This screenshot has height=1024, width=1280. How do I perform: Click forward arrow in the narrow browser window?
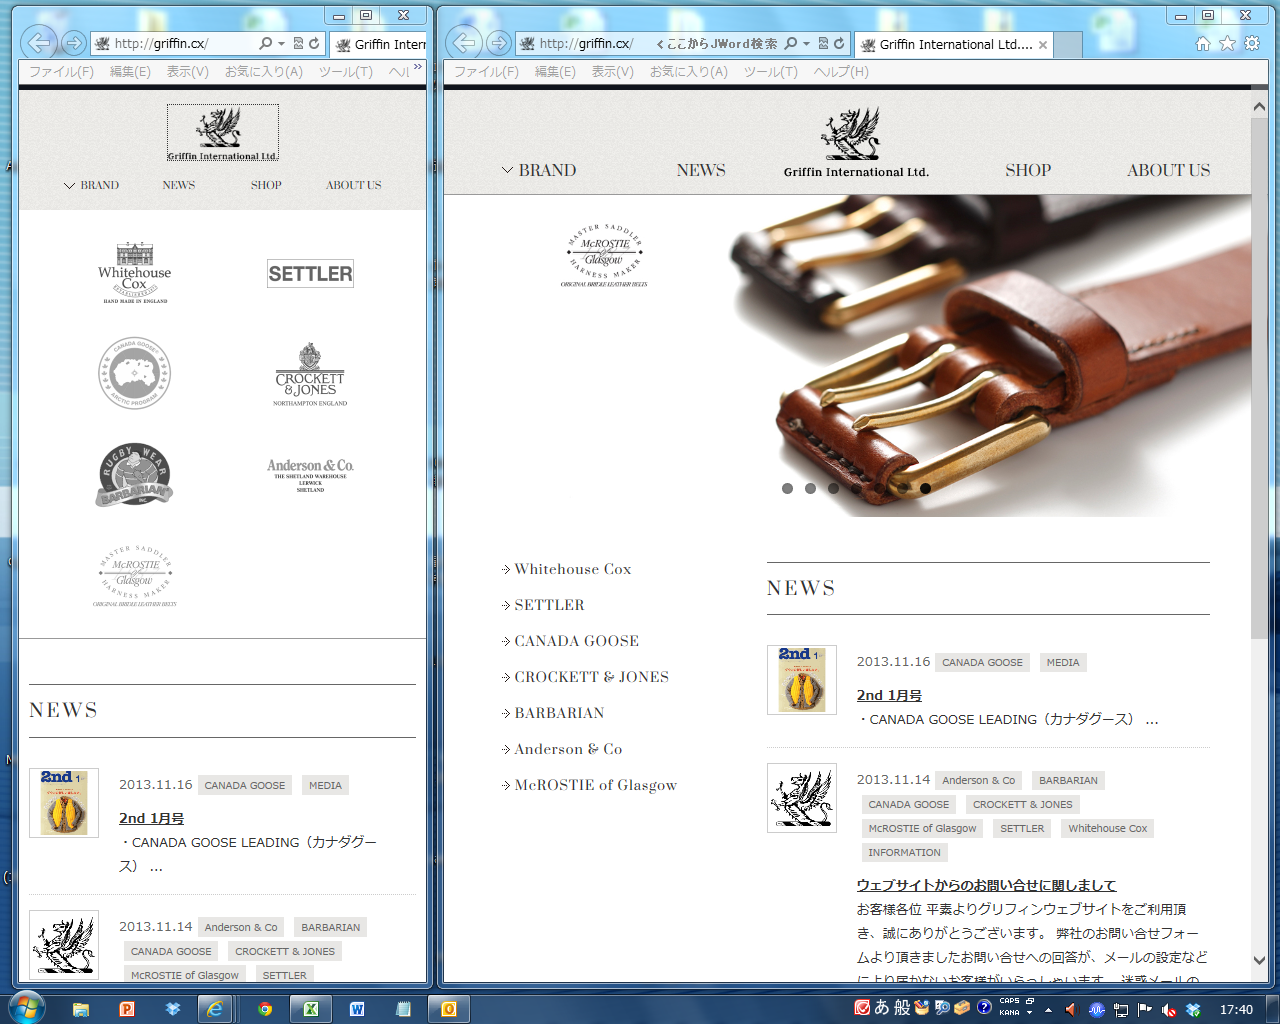[73, 42]
